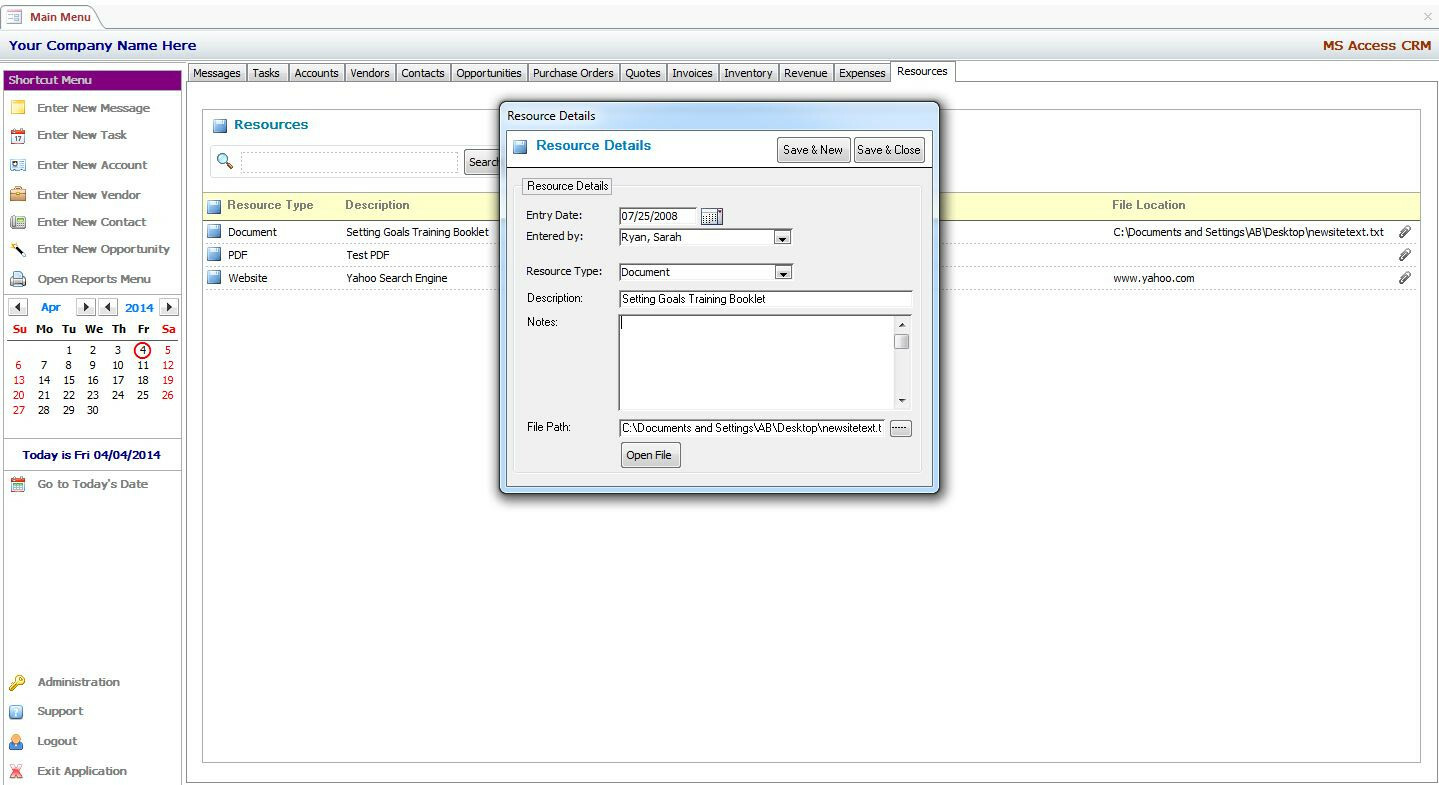This screenshot has width=1439, height=785.
Task: Click the Test PDF description
Action: [x=368, y=255]
